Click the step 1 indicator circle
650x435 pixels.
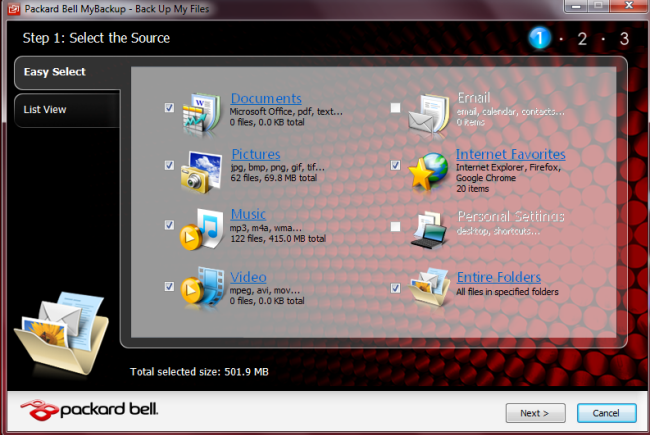pyautogui.click(x=540, y=38)
